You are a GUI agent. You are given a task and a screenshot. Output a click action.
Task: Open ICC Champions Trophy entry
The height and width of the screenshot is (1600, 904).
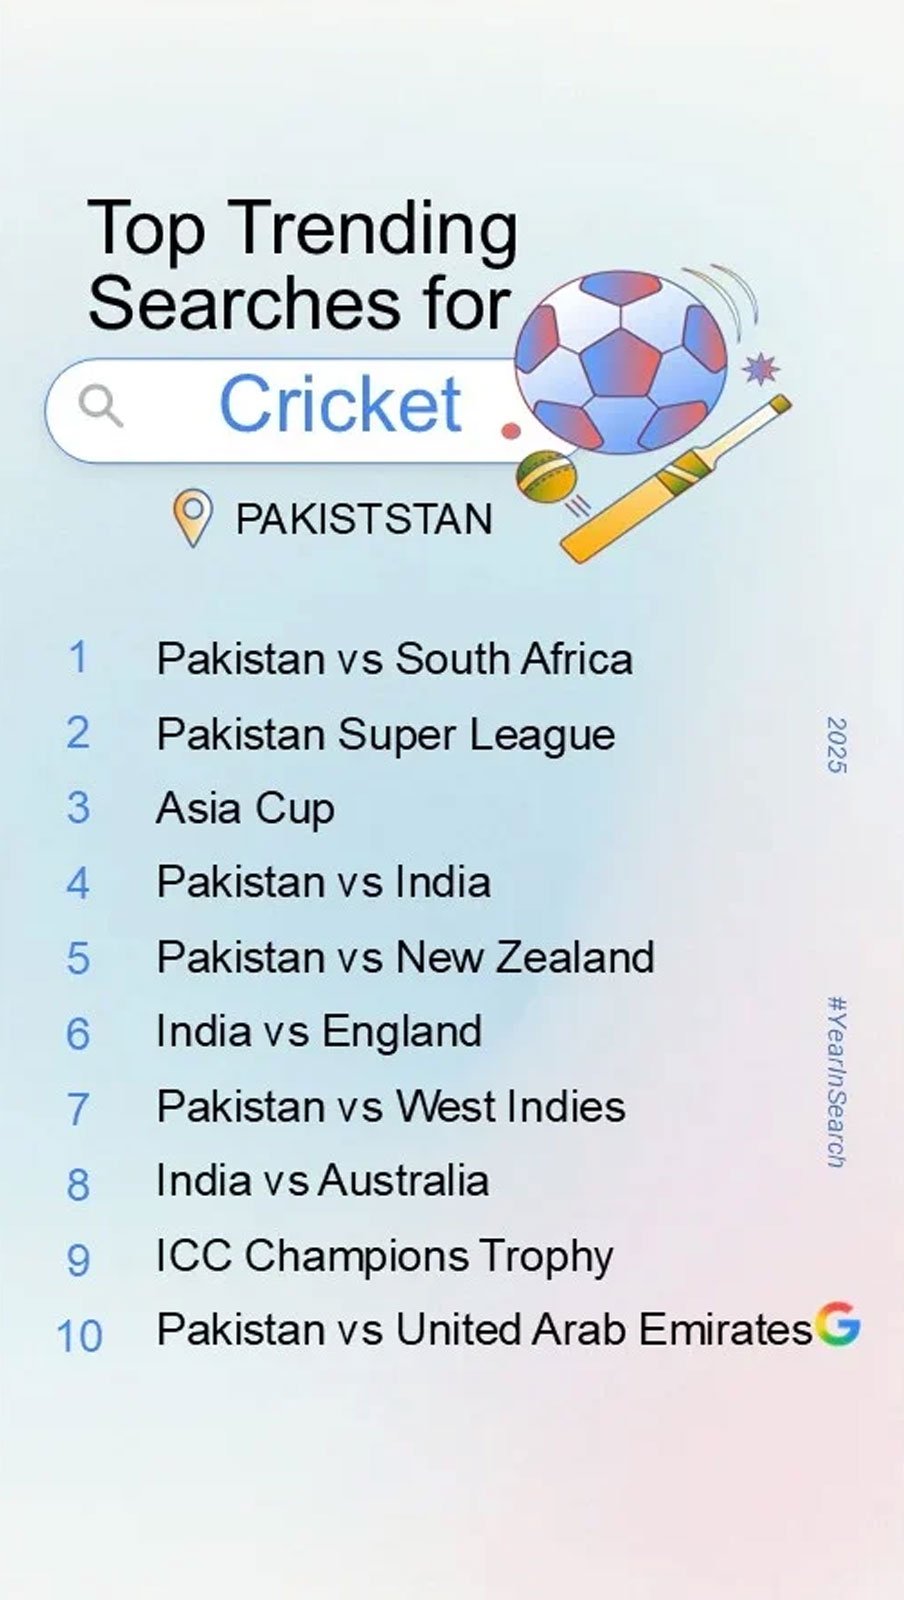tap(384, 1256)
